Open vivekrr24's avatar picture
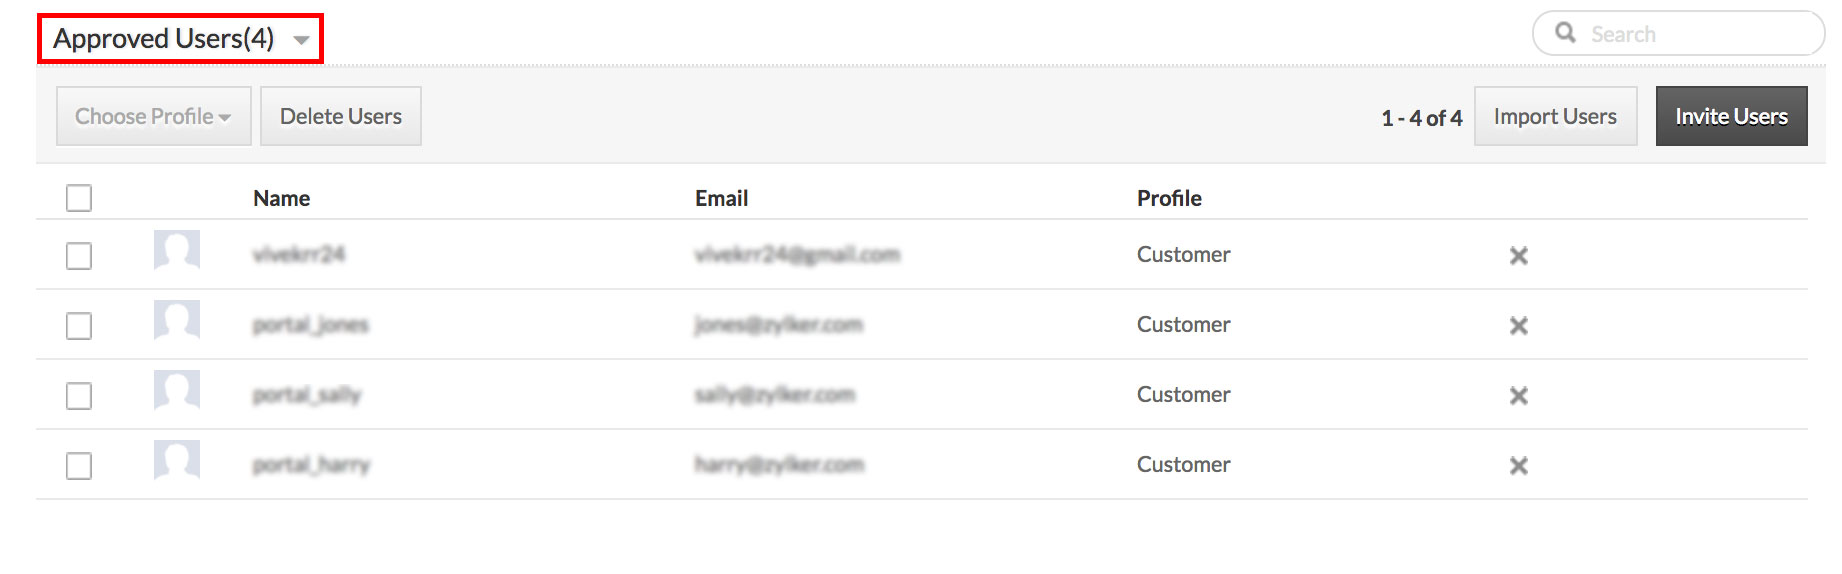This screenshot has height=574, width=1842. point(177,250)
